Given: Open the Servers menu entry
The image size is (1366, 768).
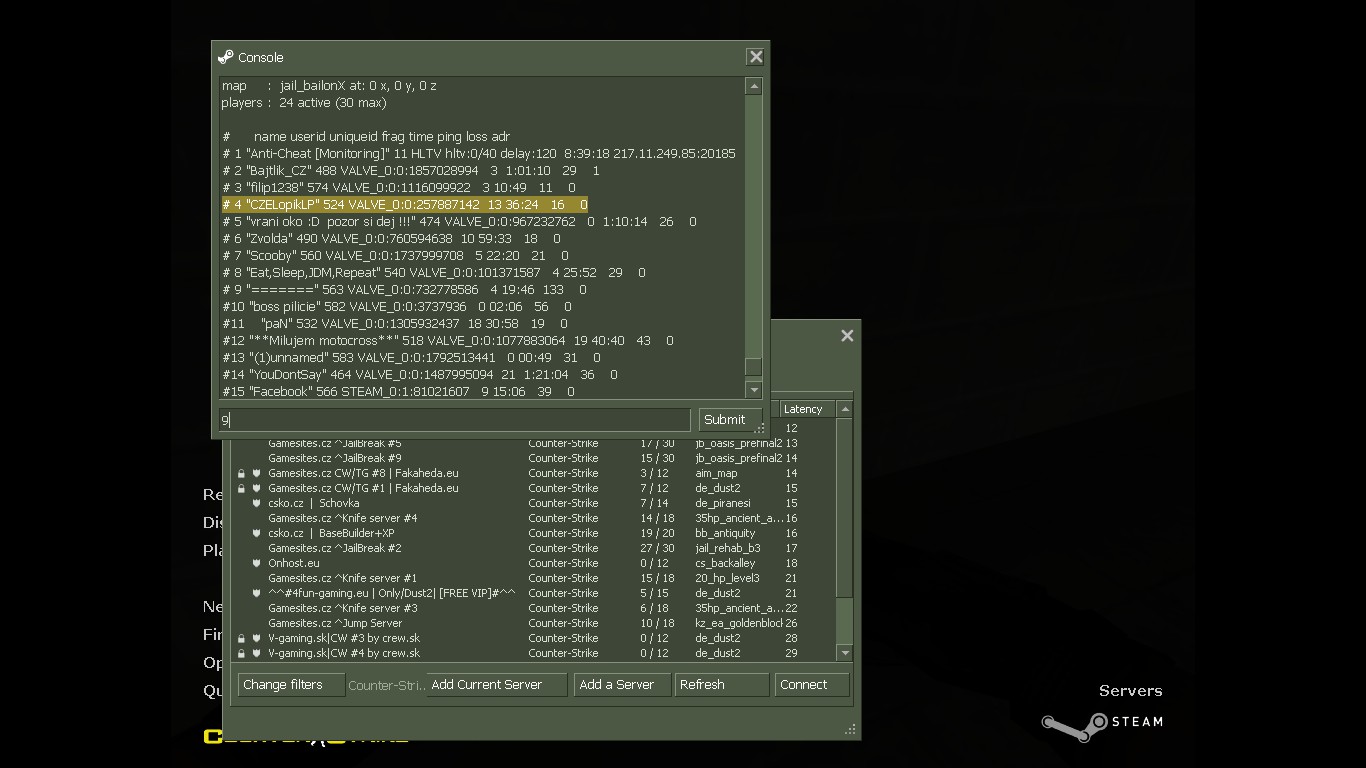Looking at the screenshot, I should [x=1130, y=691].
